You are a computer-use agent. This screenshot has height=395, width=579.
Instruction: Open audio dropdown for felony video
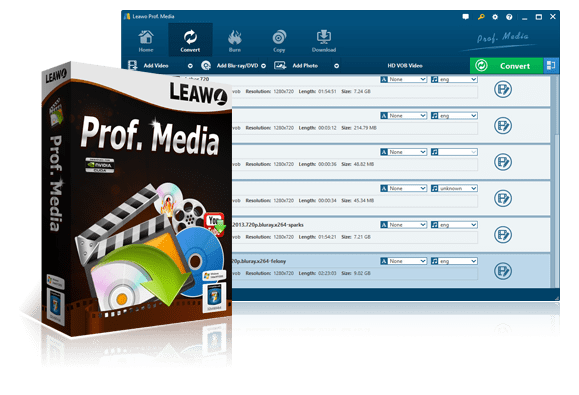click(454, 261)
